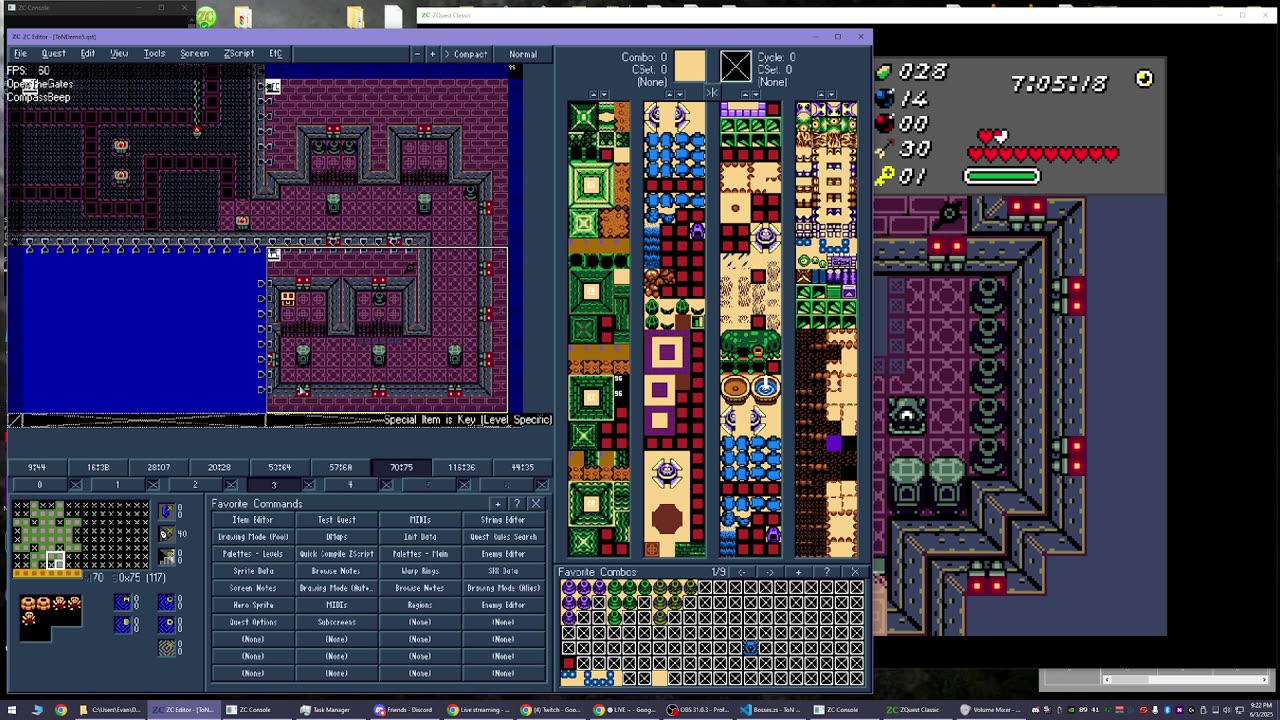Click the stairs warp icon

point(167,558)
